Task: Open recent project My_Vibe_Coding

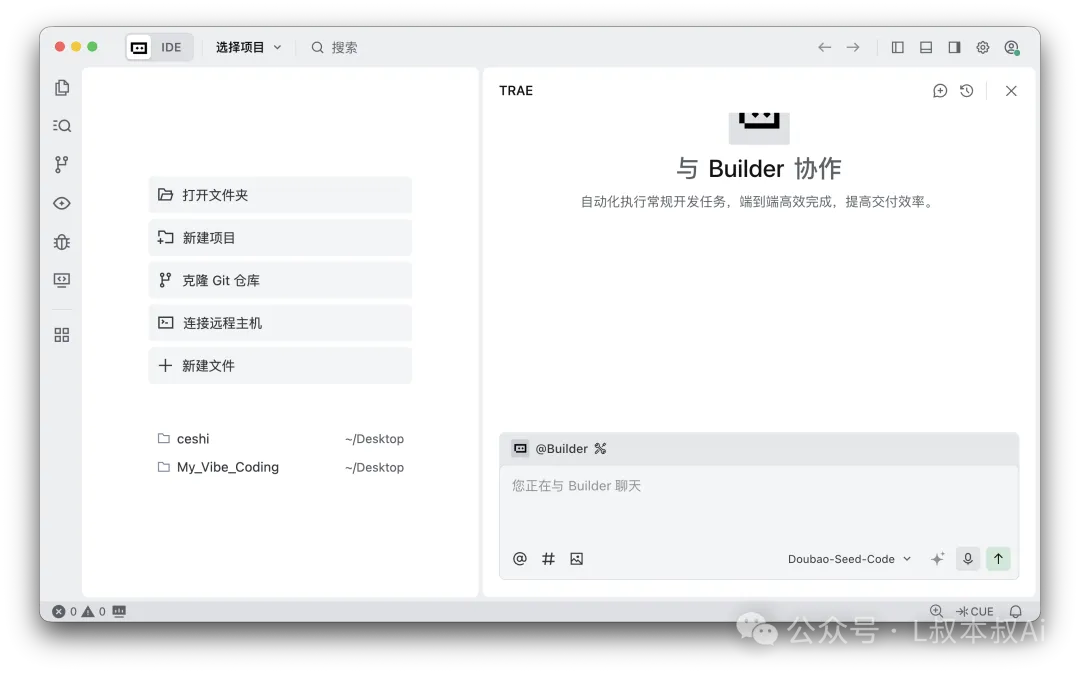Action: (x=280, y=467)
